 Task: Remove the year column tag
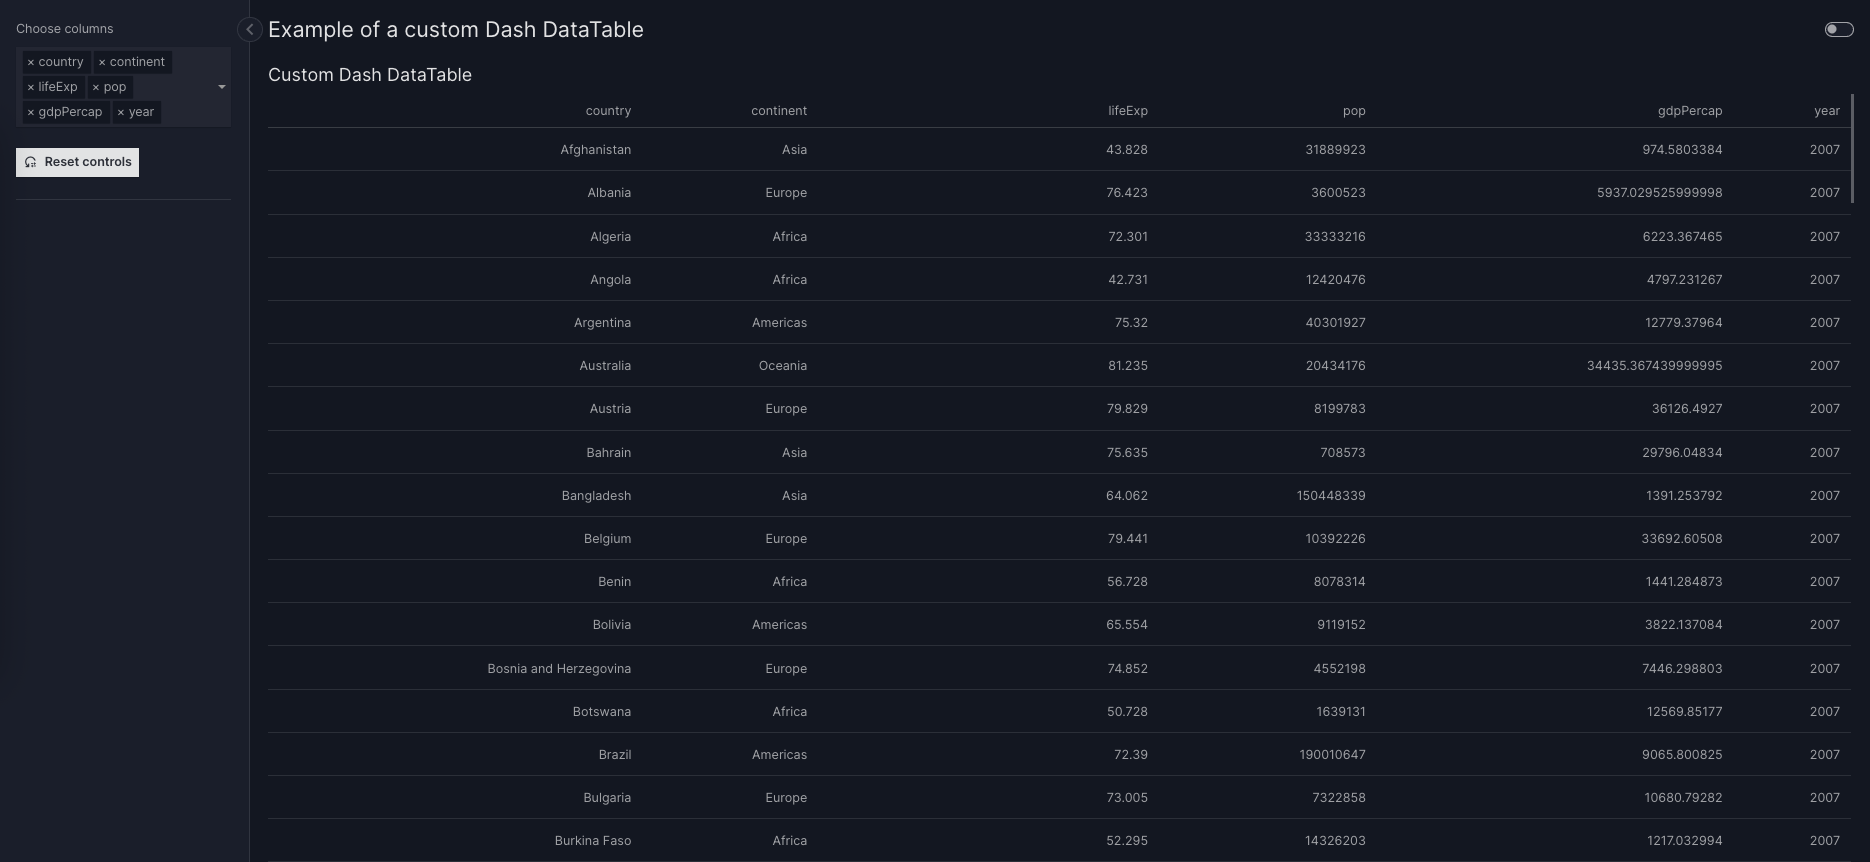coord(121,112)
